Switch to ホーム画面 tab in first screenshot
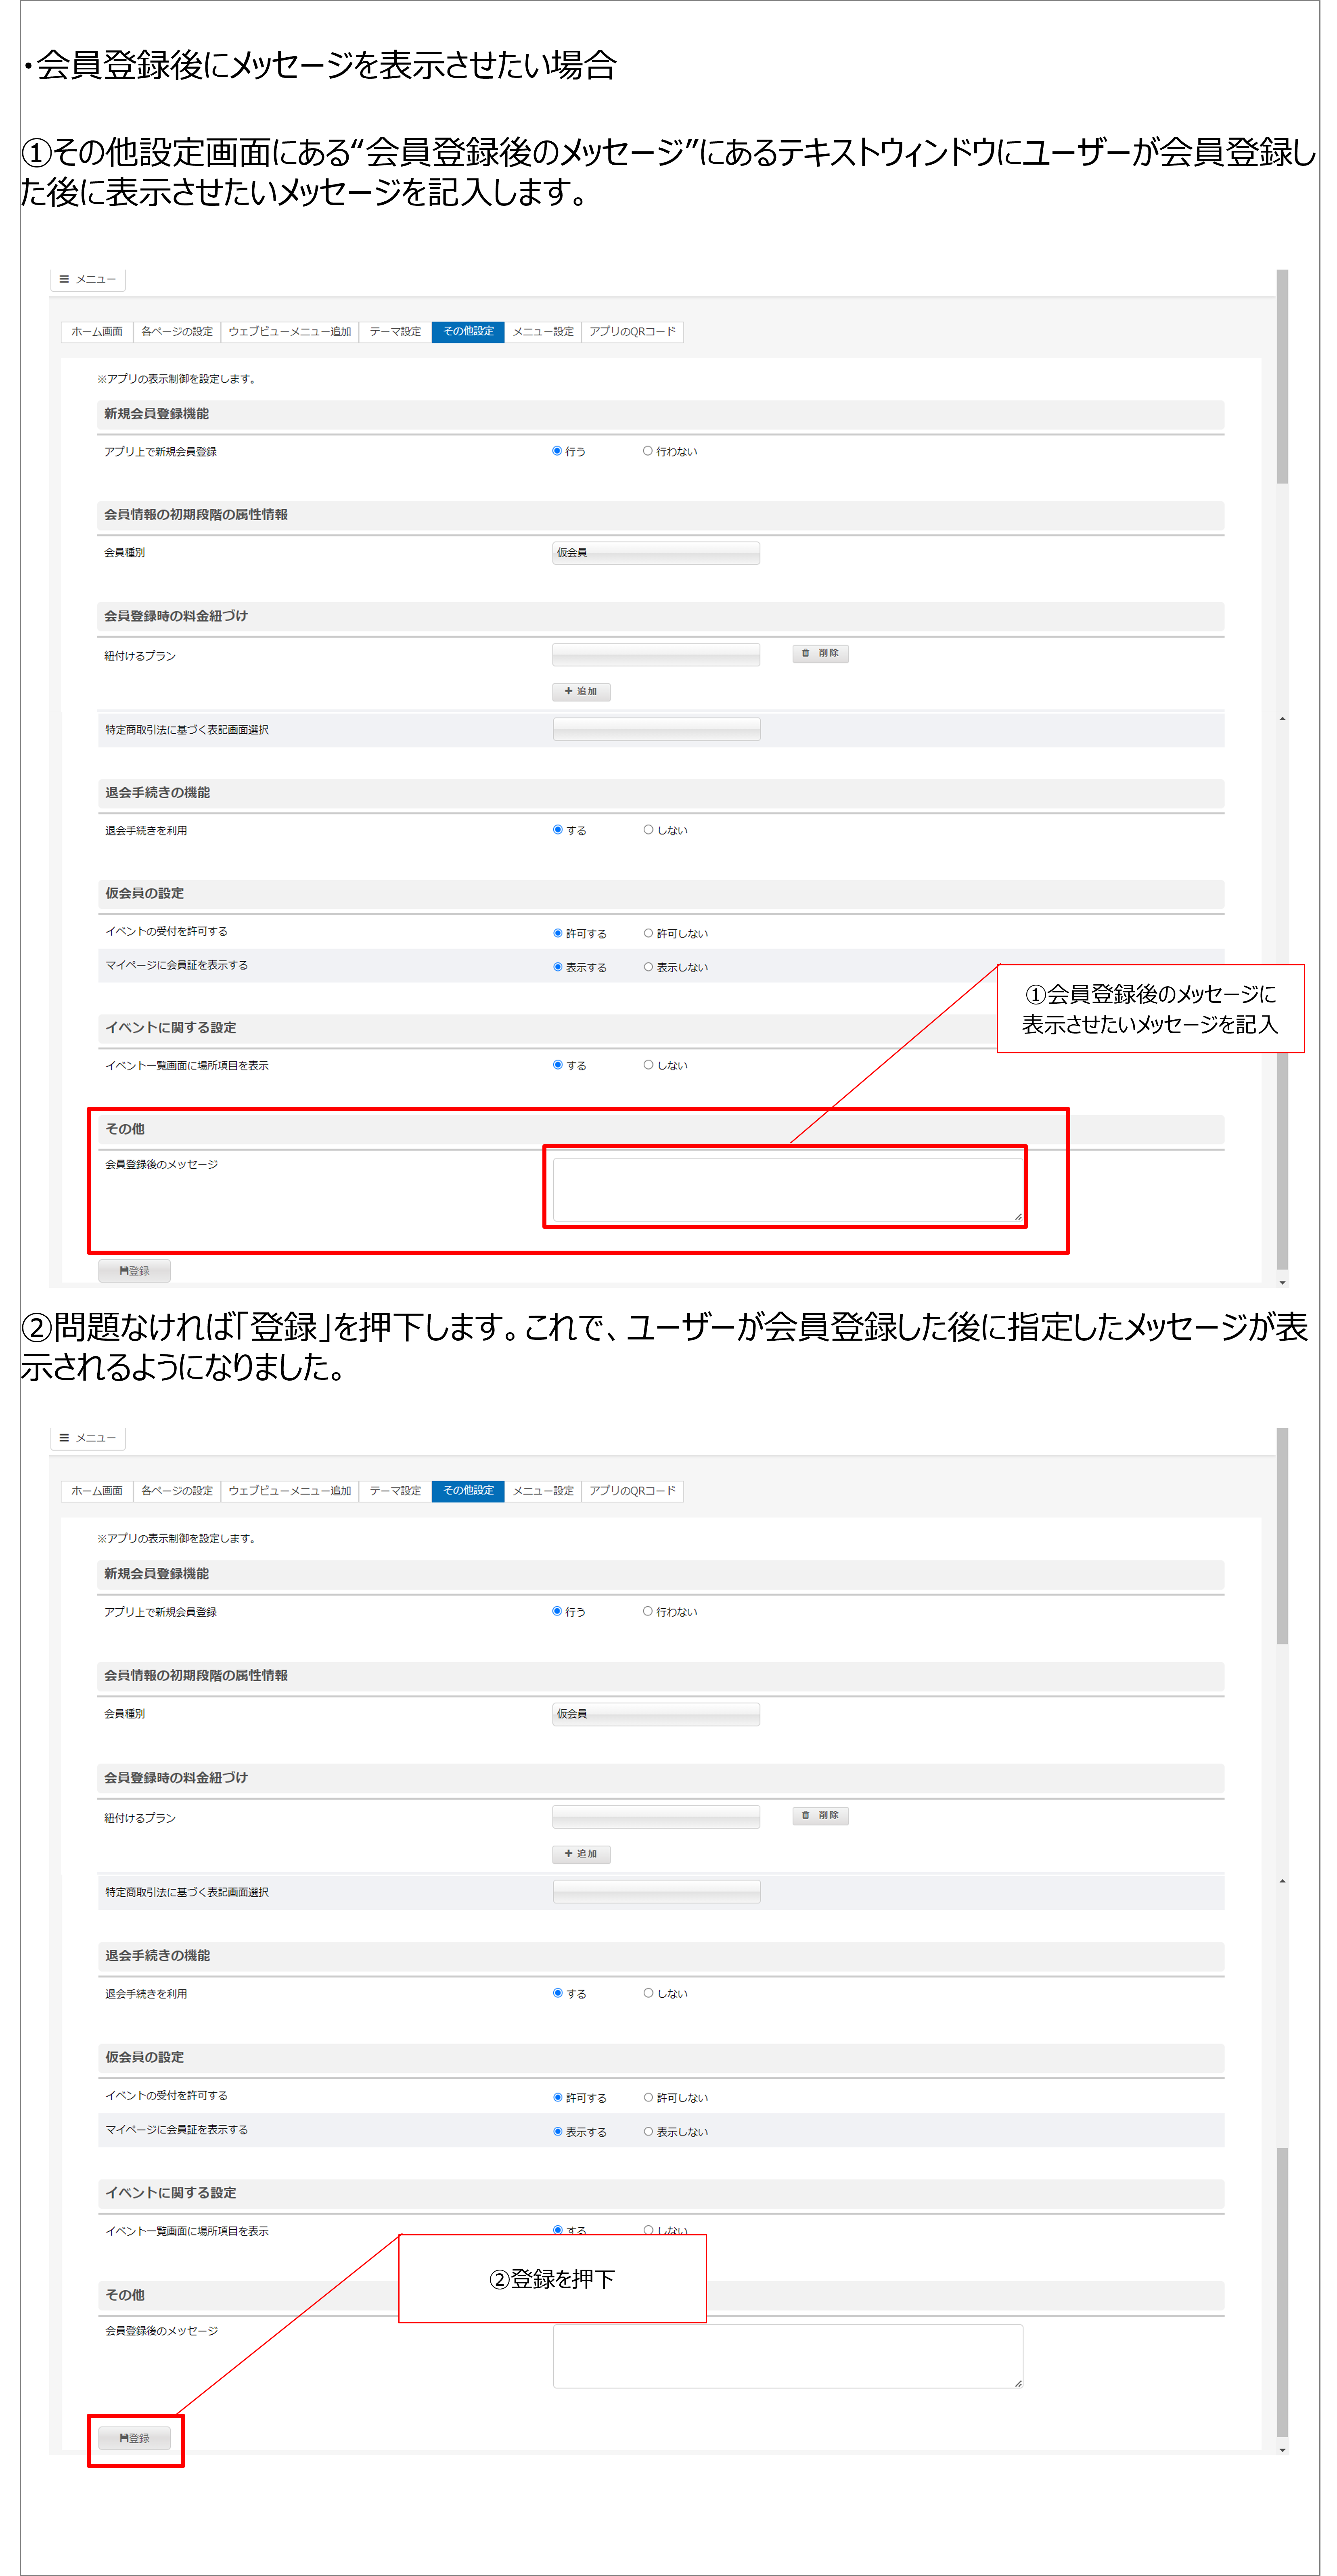This screenshot has height=2576, width=1337. coord(97,332)
